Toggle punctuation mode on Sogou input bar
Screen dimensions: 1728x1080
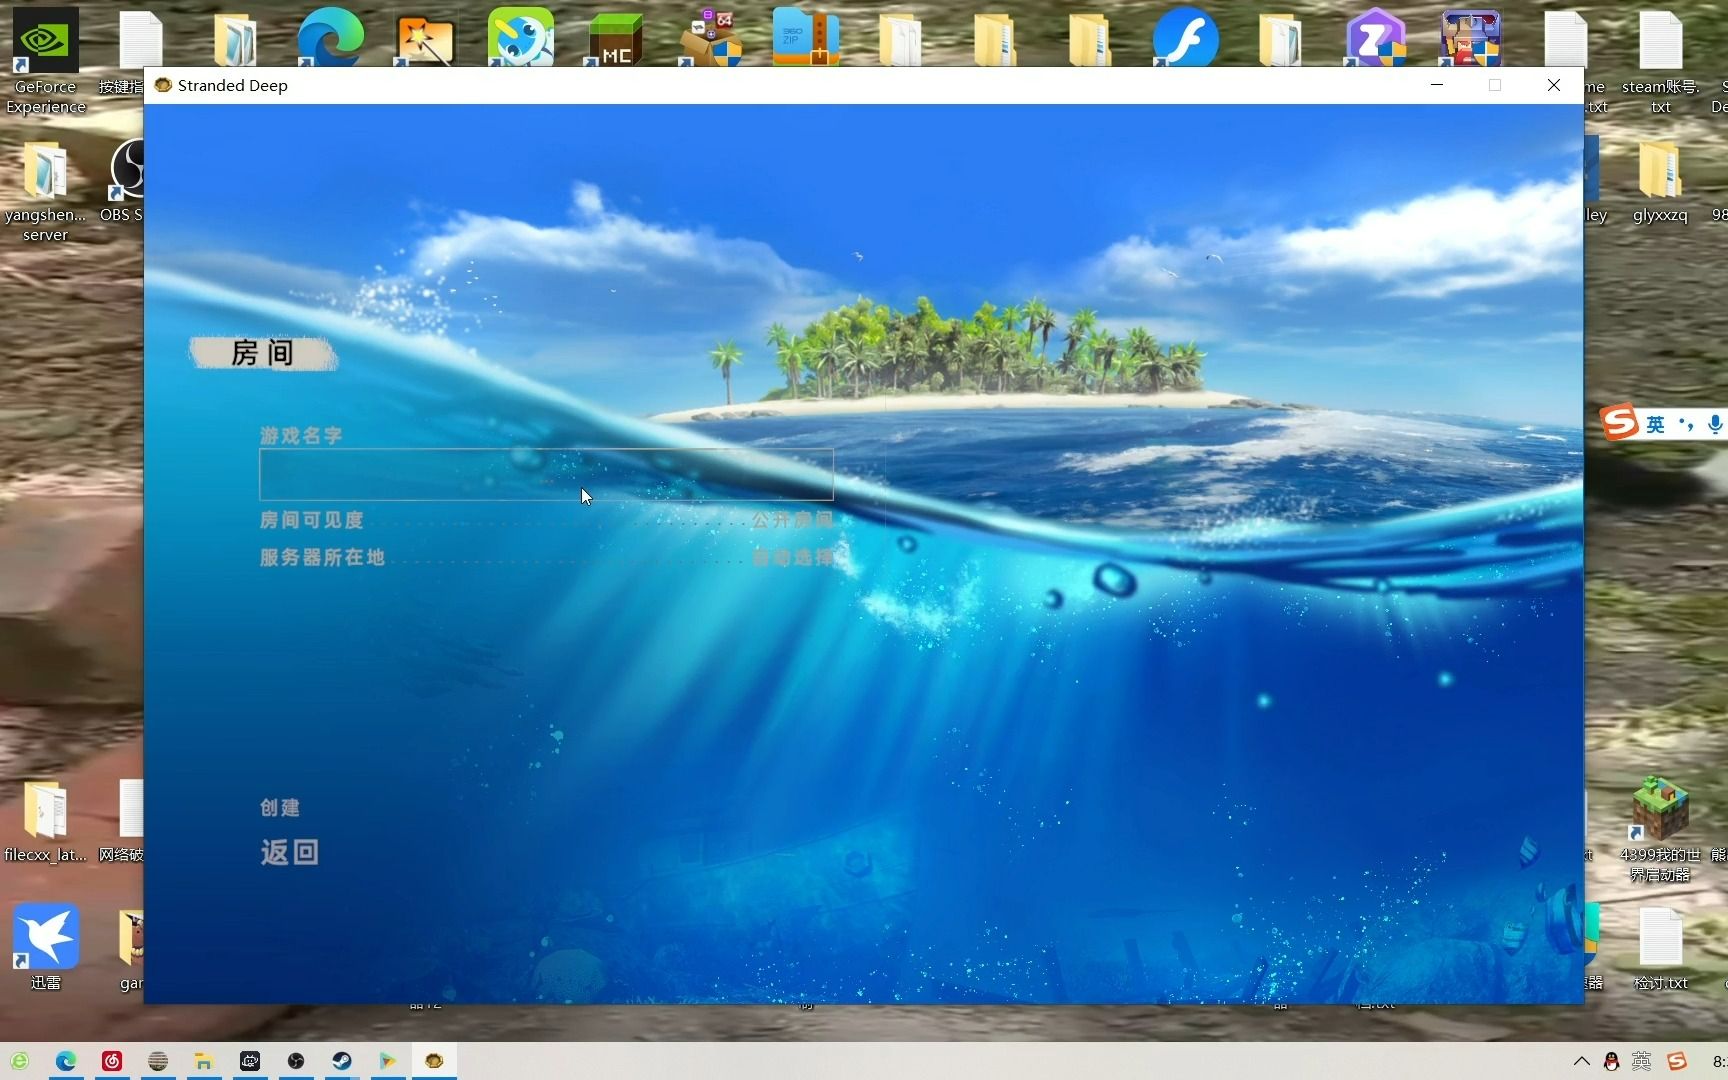point(1687,424)
